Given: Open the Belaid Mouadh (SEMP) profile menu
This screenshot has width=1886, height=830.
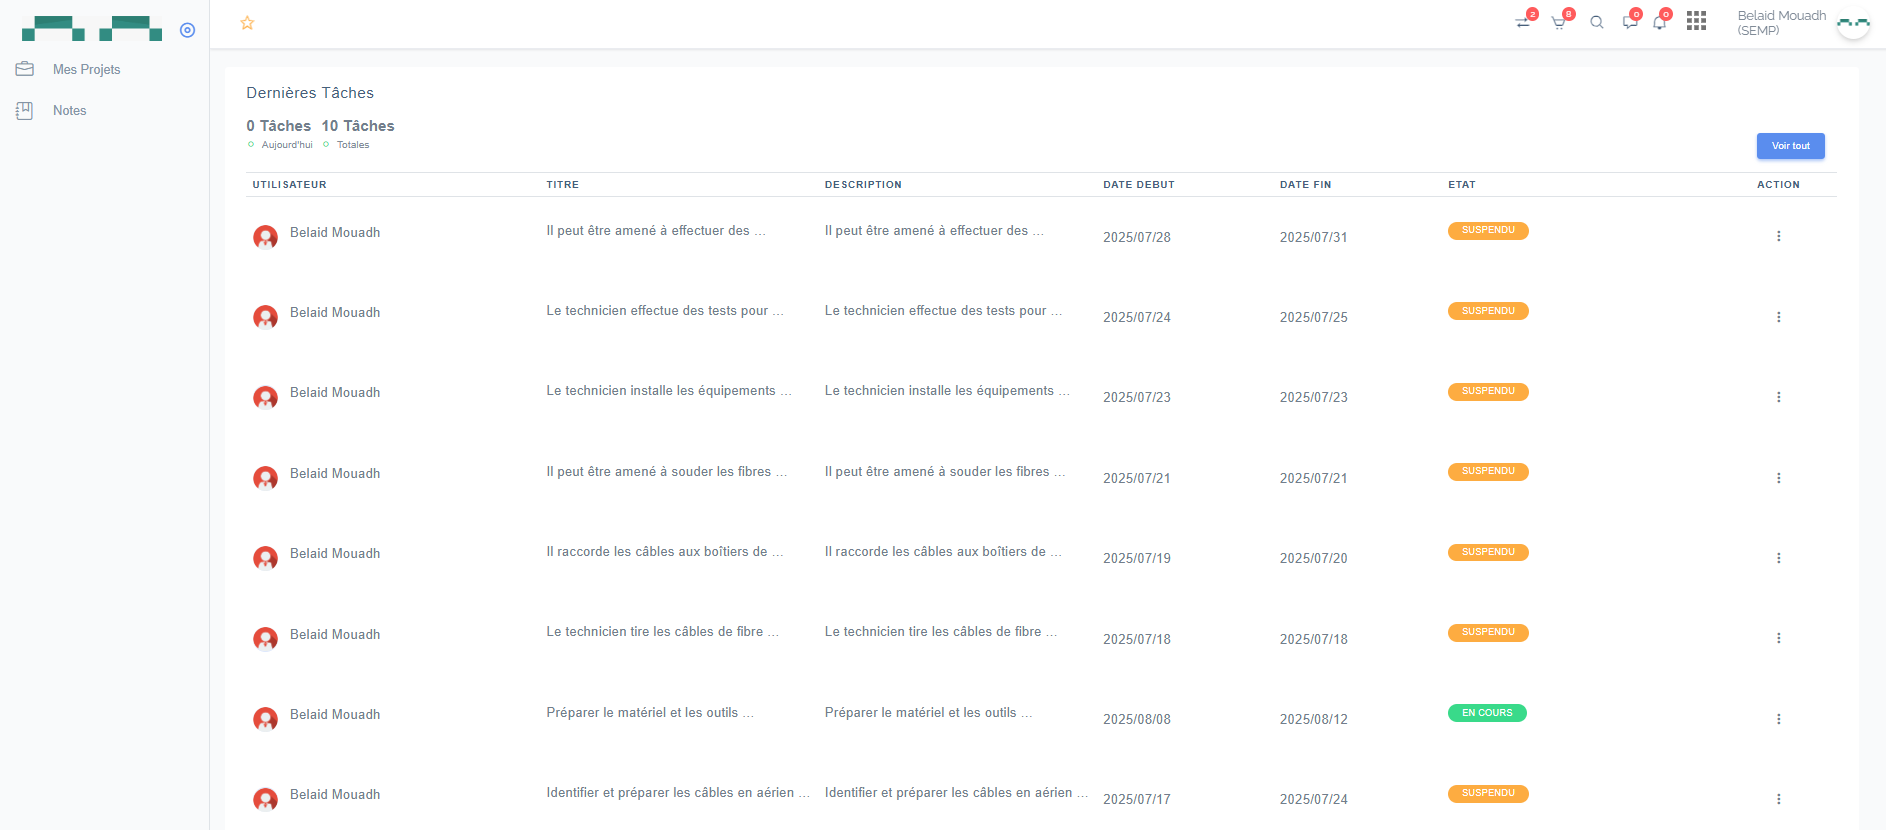Looking at the screenshot, I should pyautogui.click(x=1800, y=23).
